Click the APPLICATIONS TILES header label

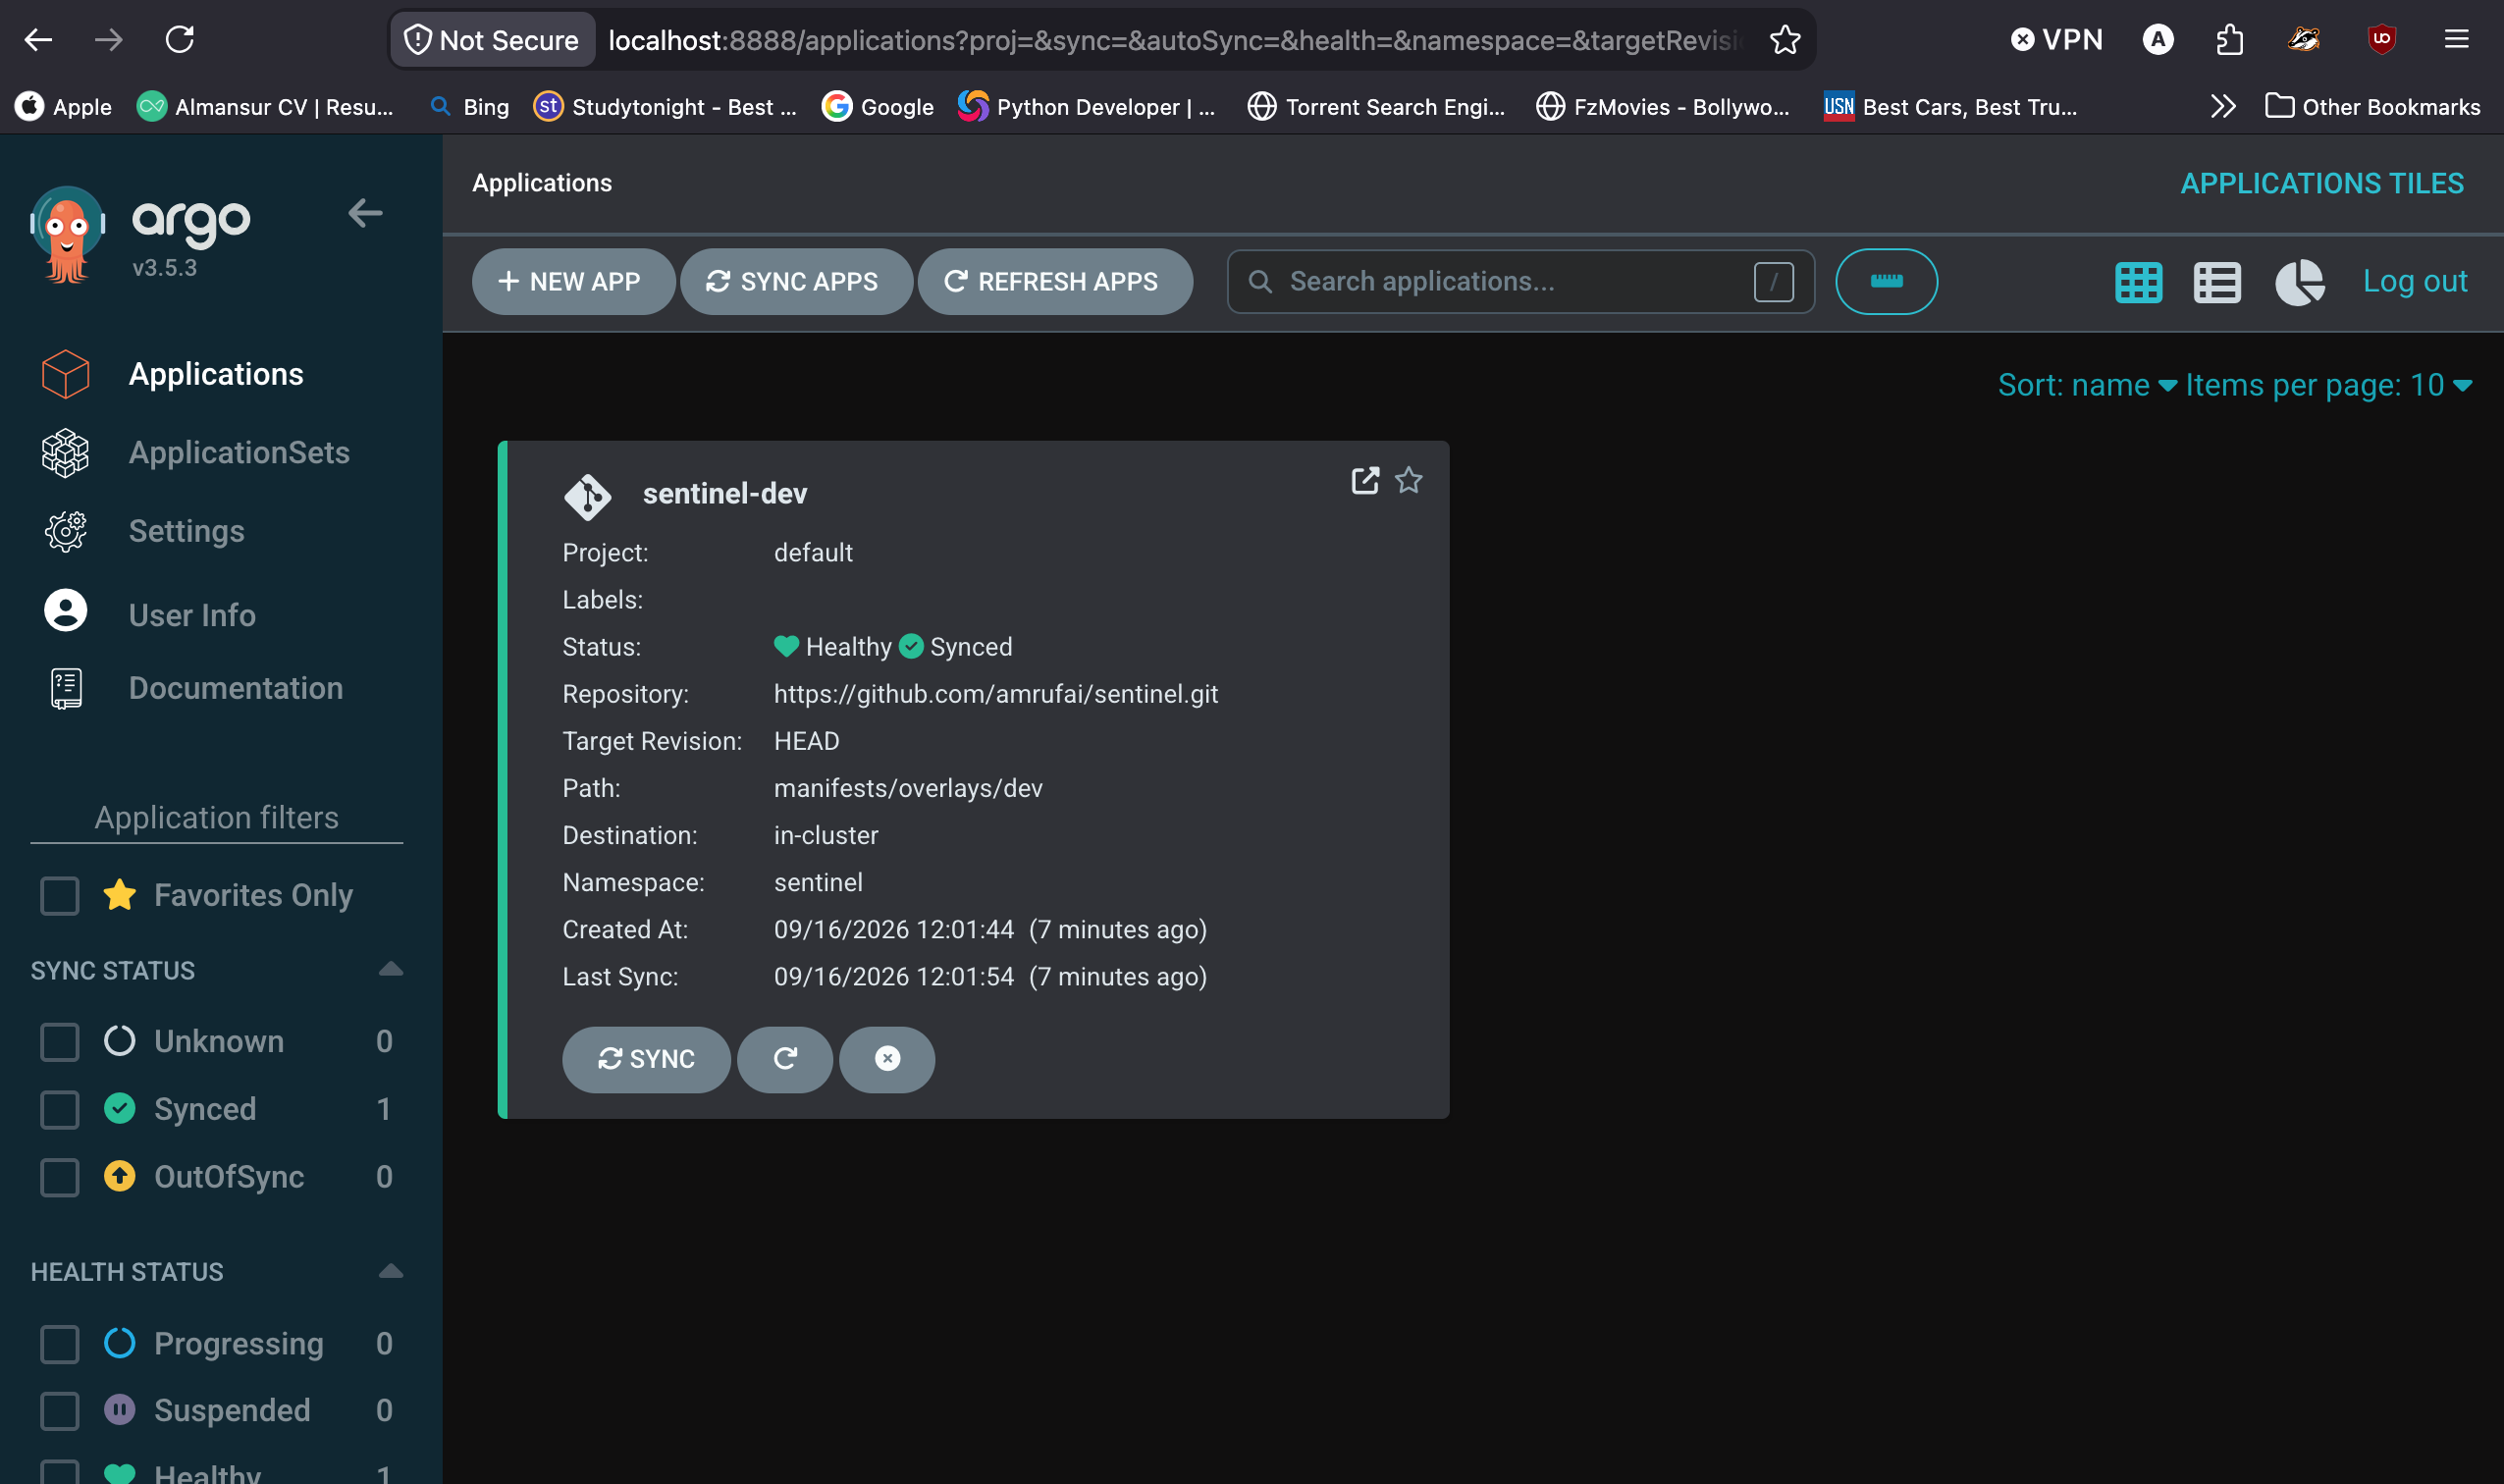pos(2321,184)
